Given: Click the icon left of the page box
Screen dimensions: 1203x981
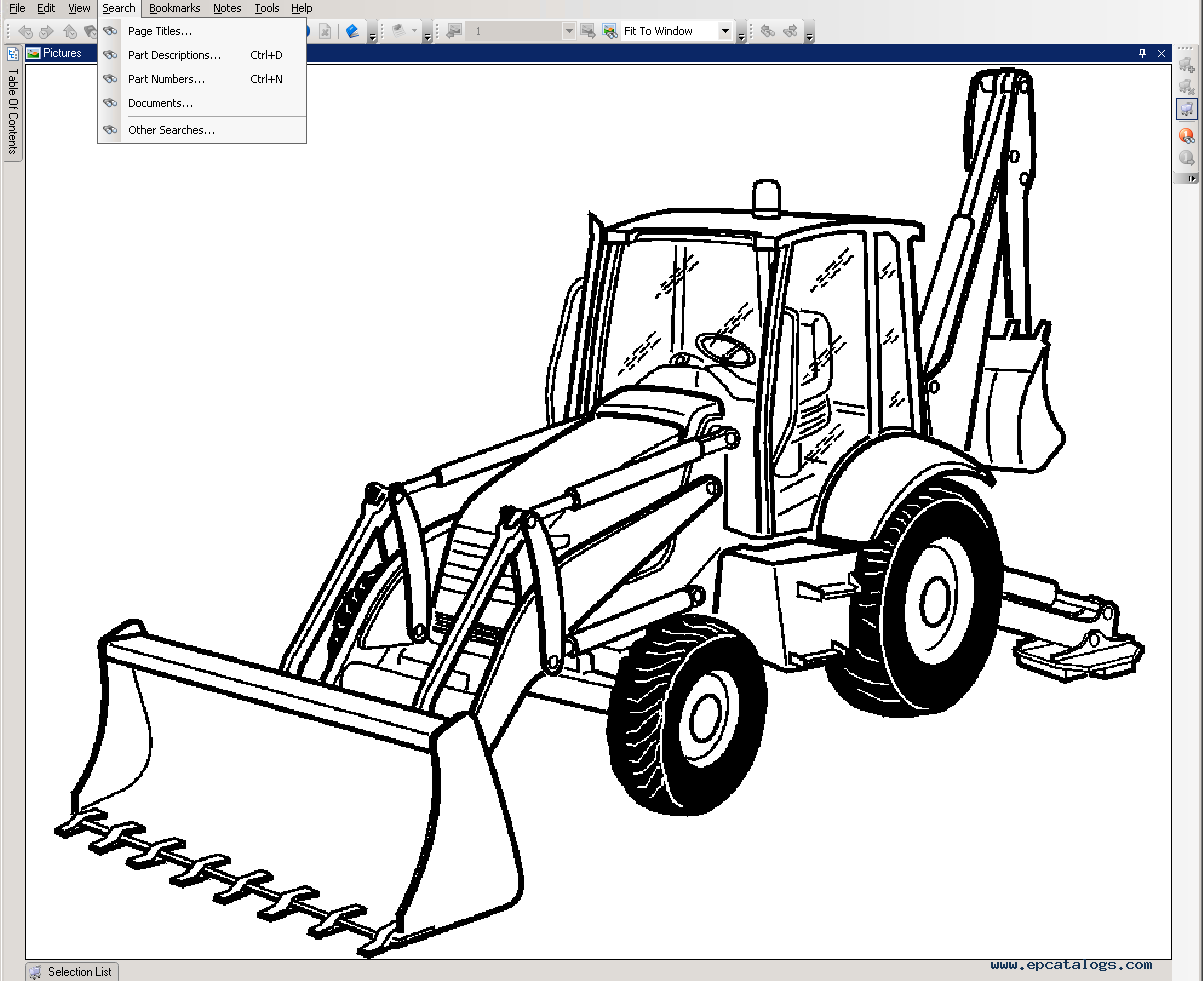Looking at the screenshot, I should point(453,31).
